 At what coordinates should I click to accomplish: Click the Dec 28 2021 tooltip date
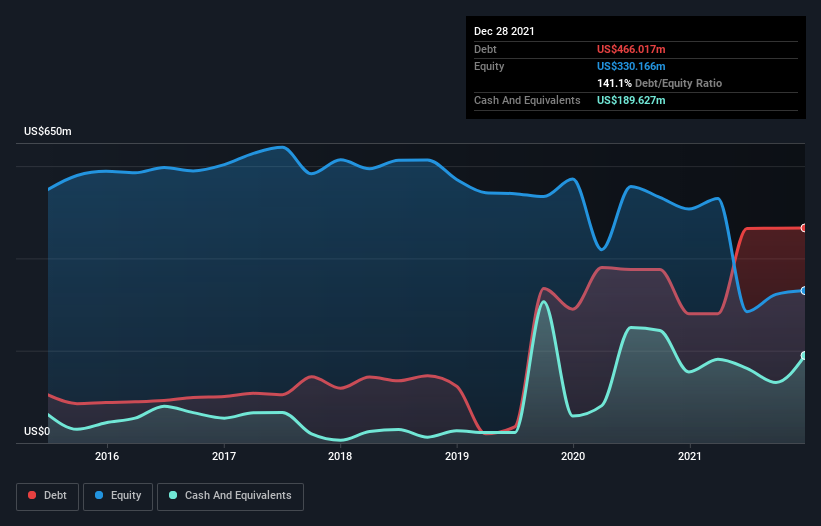(x=504, y=31)
